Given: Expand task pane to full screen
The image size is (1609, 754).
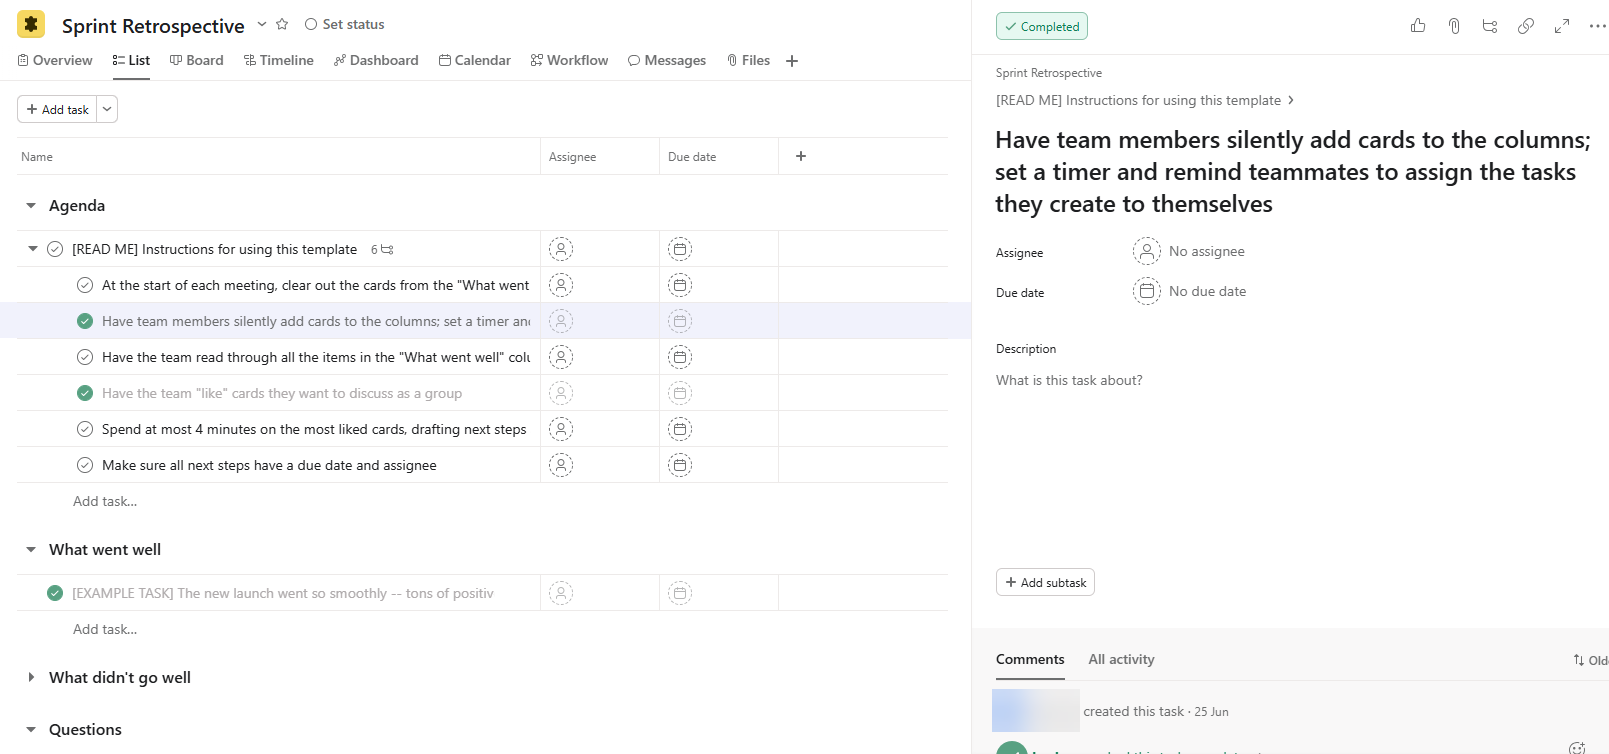Looking at the screenshot, I should click(x=1562, y=26).
